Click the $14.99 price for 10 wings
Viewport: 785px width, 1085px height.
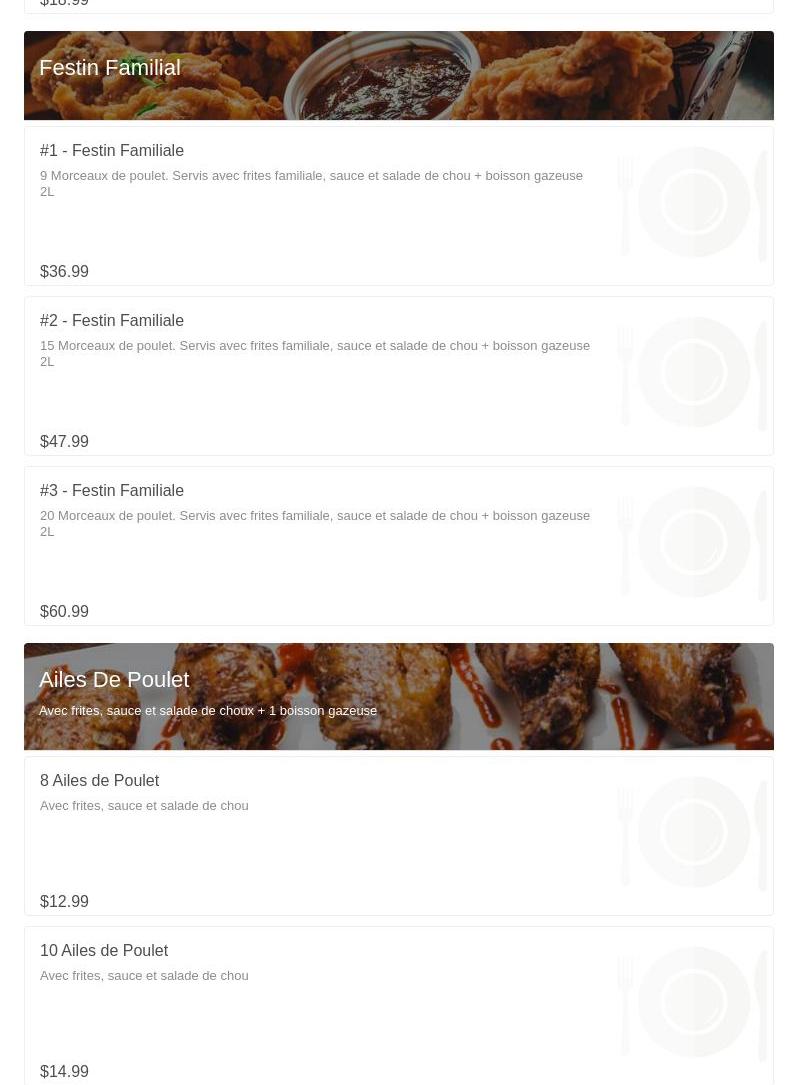tap(64, 1071)
